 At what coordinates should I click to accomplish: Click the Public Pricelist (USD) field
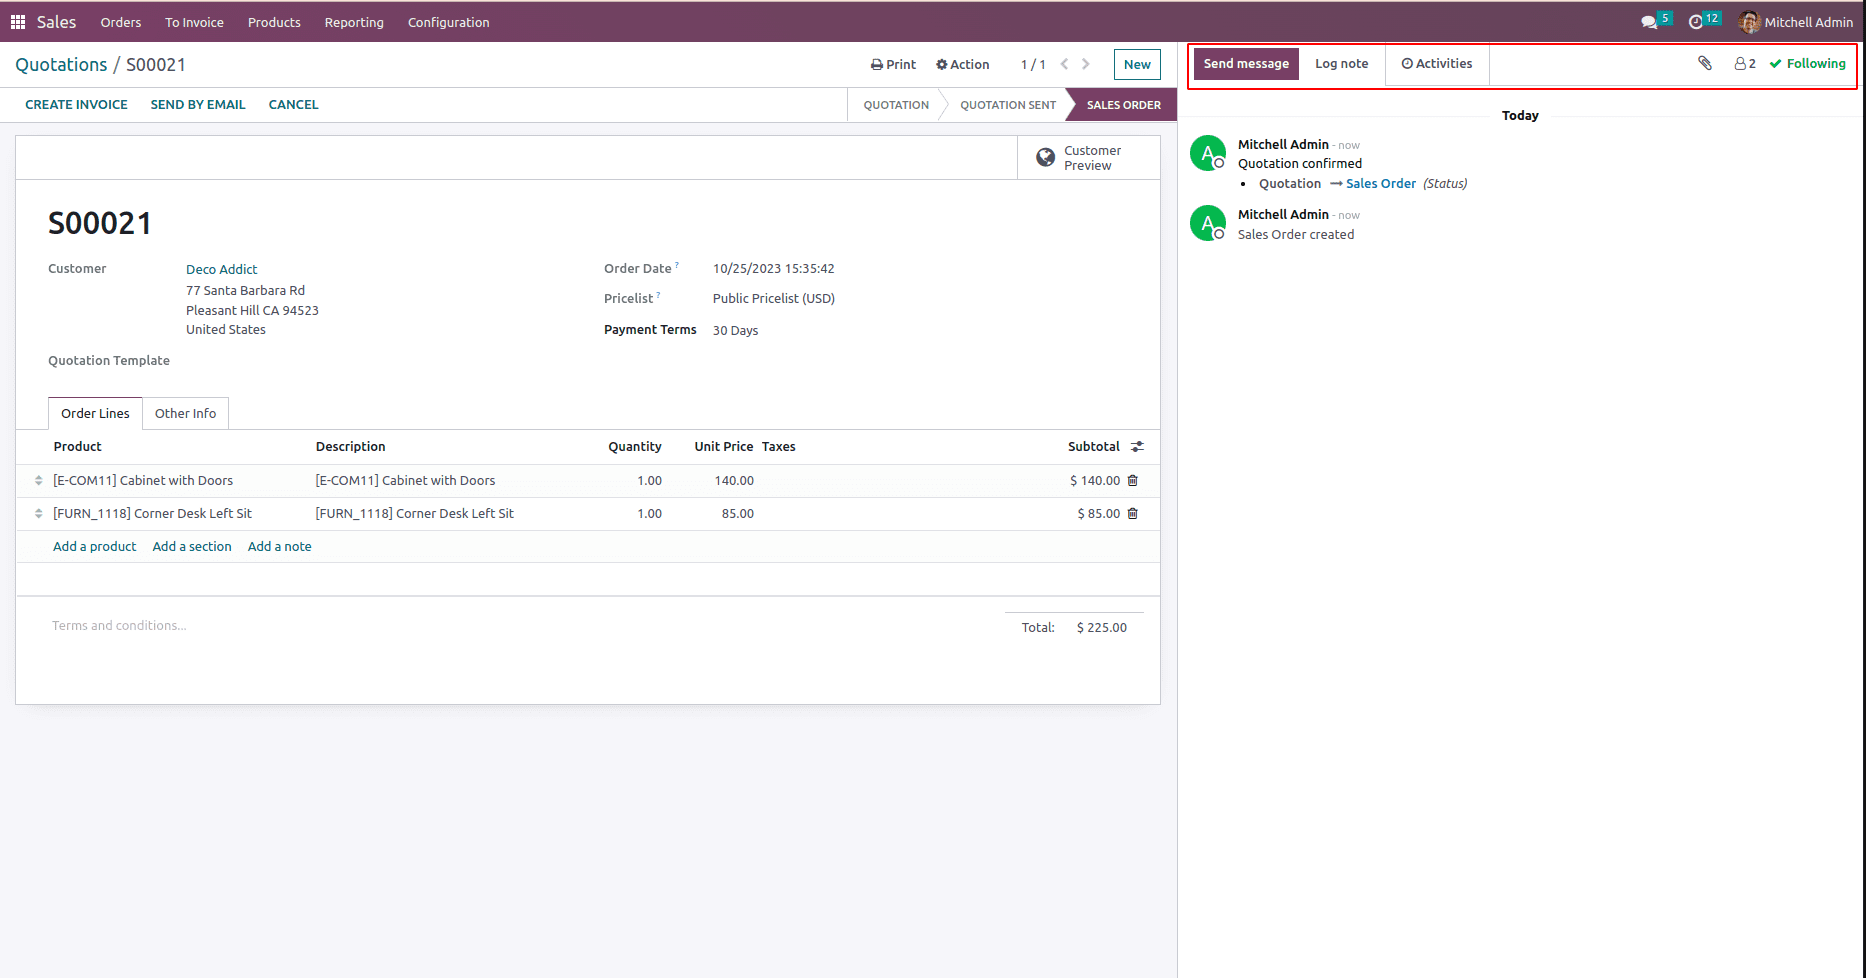[x=773, y=299]
